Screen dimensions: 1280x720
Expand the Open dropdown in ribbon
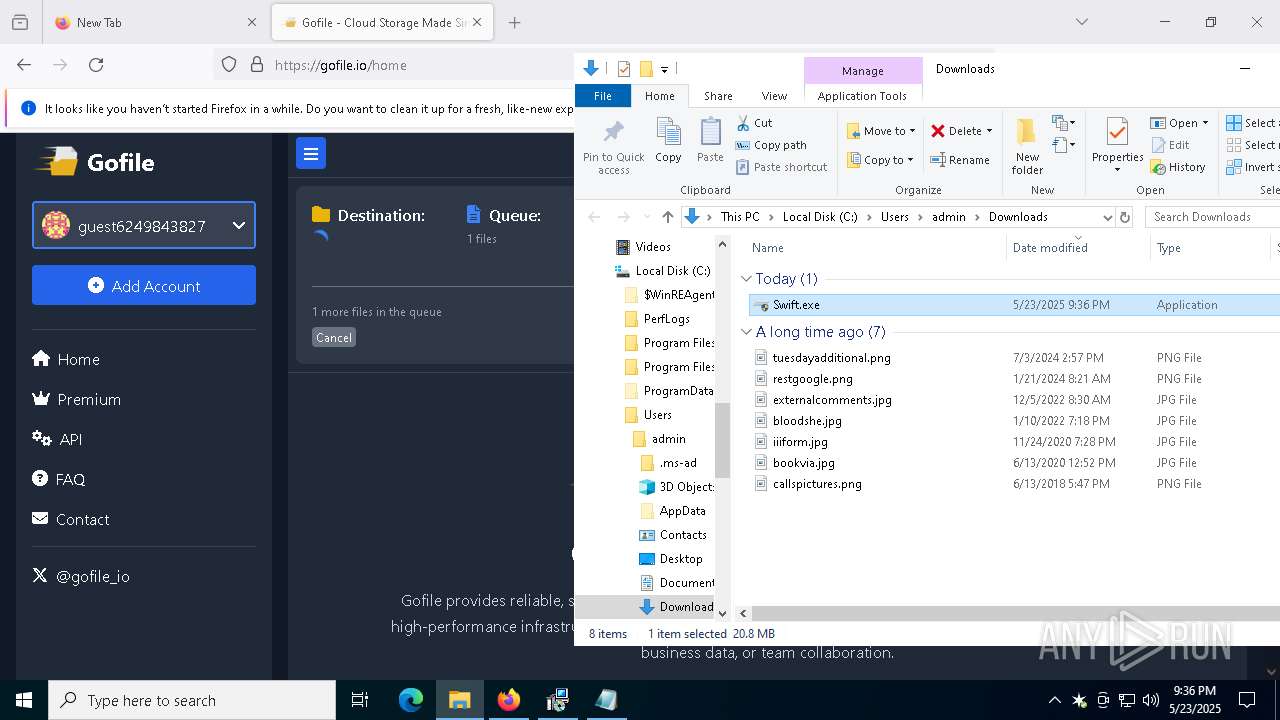[1205, 123]
